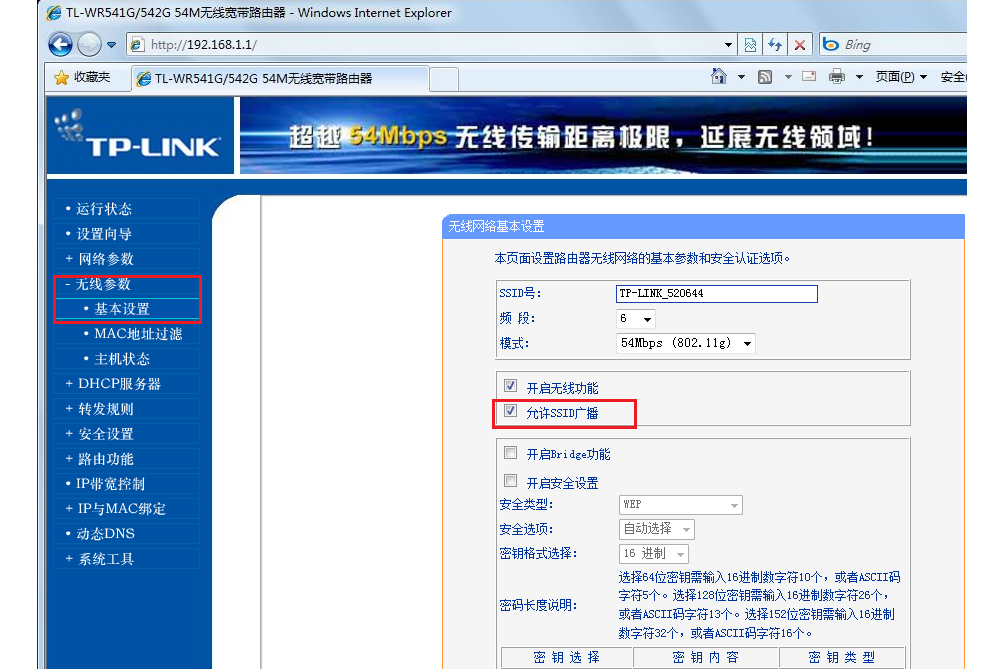The image size is (1004, 669).
Task: Click the 无线网络基本设置 panel title
Action: coord(496,227)
